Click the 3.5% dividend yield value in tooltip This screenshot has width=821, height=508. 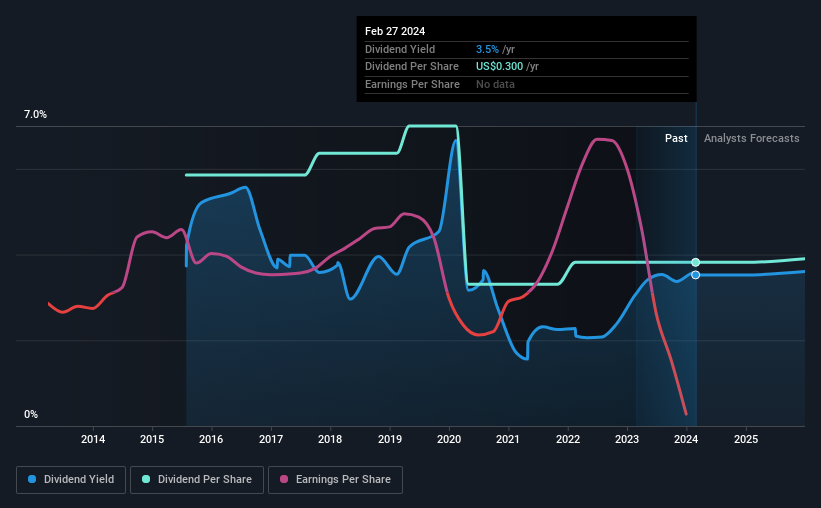click(487, 49)
